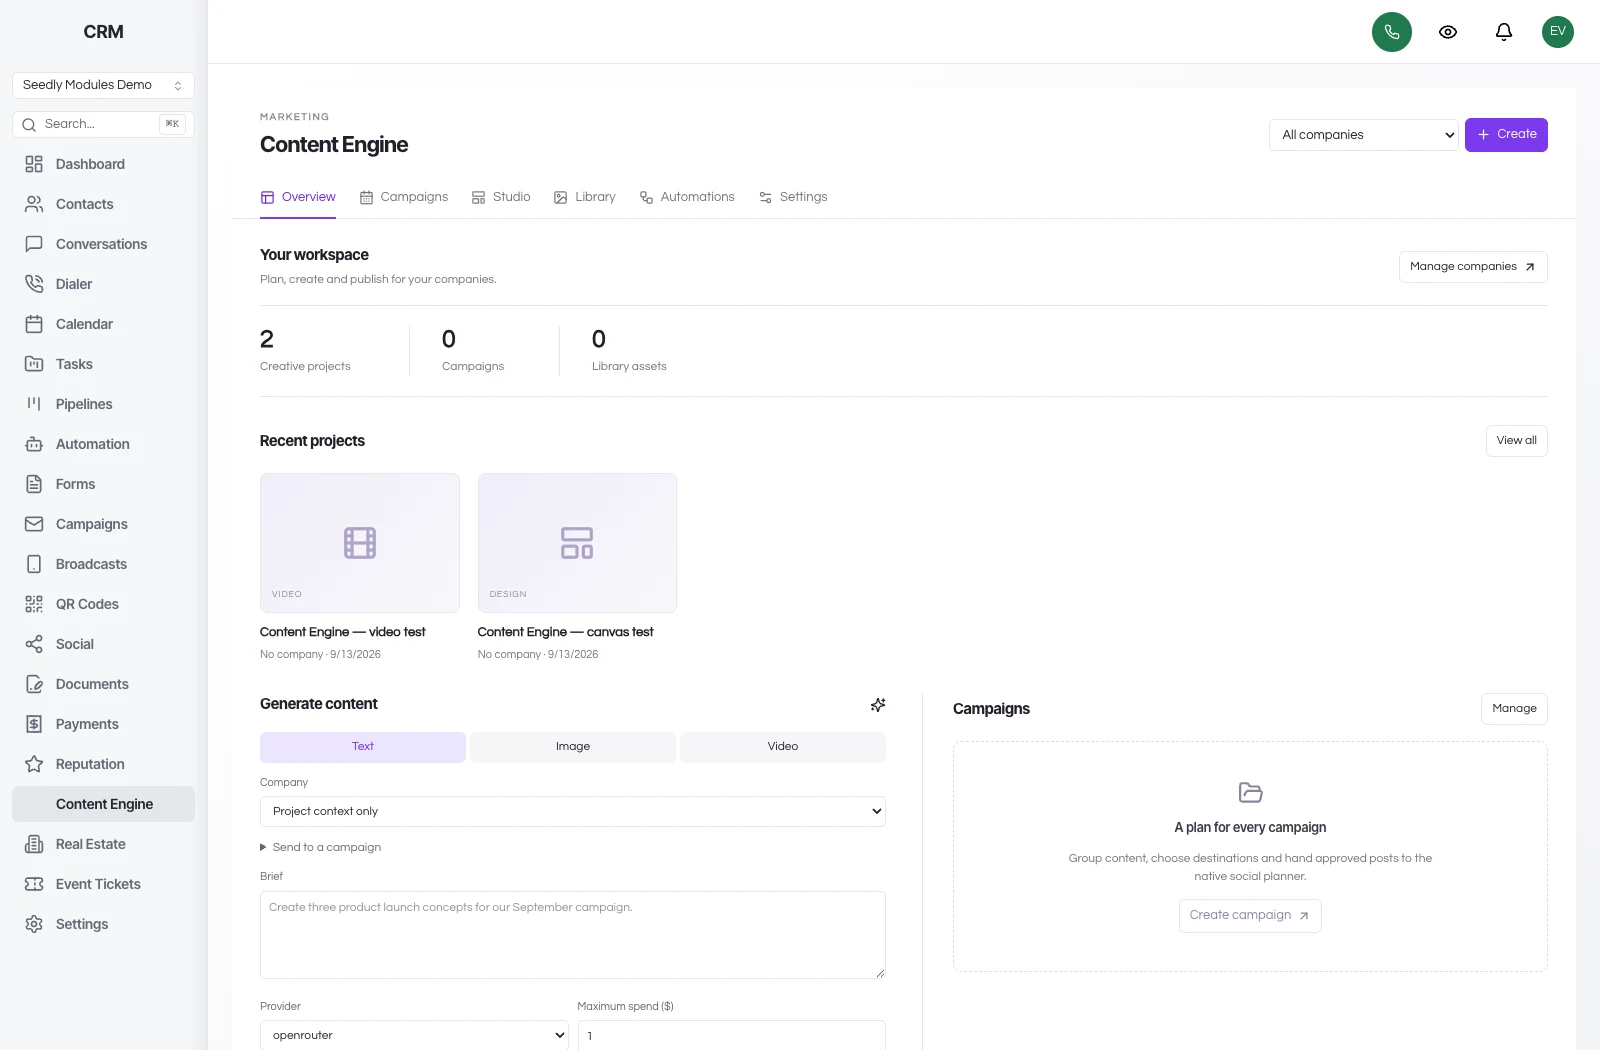The width and height of the screenshot is (1600, 1050).
Task: Open Social in sidebar
Action: coord(103,644)
